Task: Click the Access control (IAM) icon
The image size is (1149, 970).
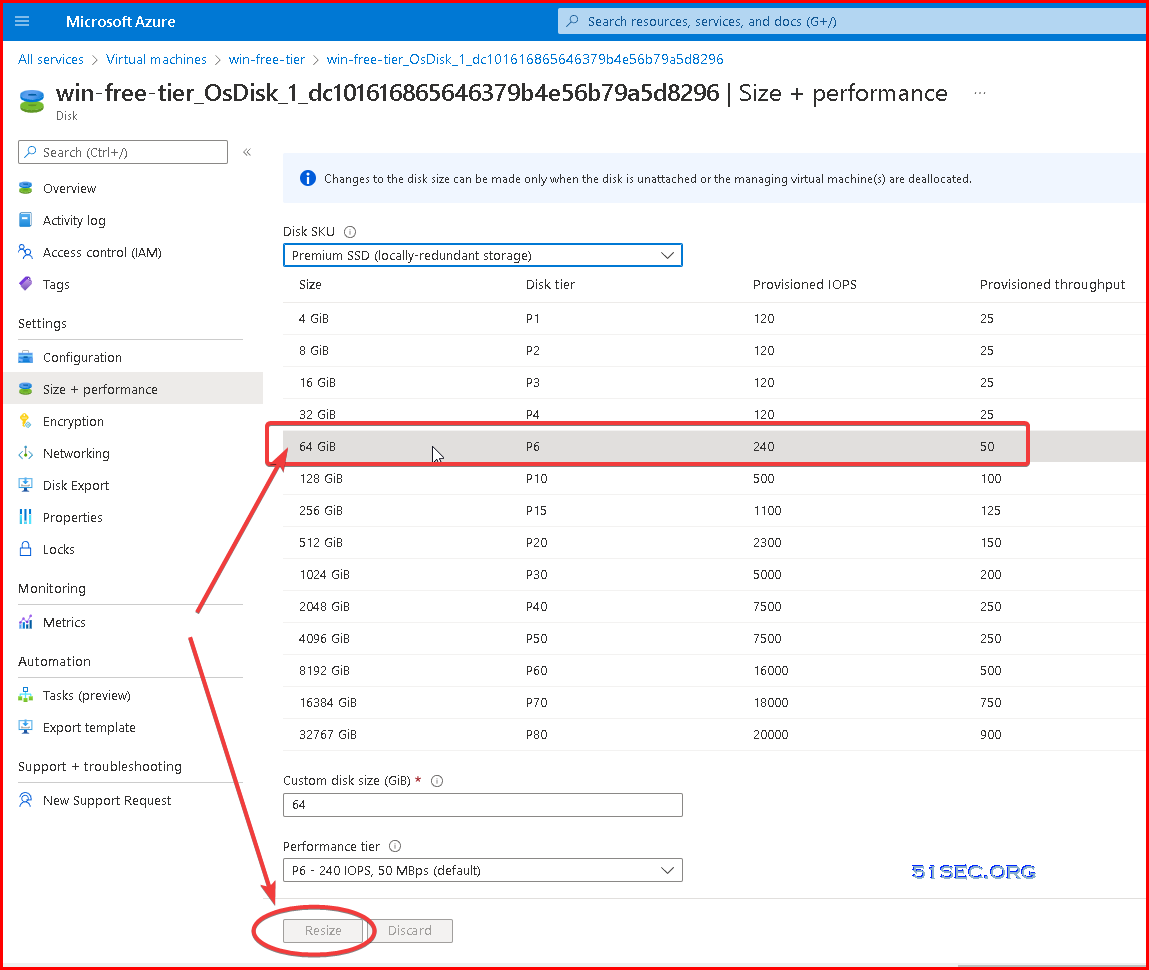Action: point(26,252)
